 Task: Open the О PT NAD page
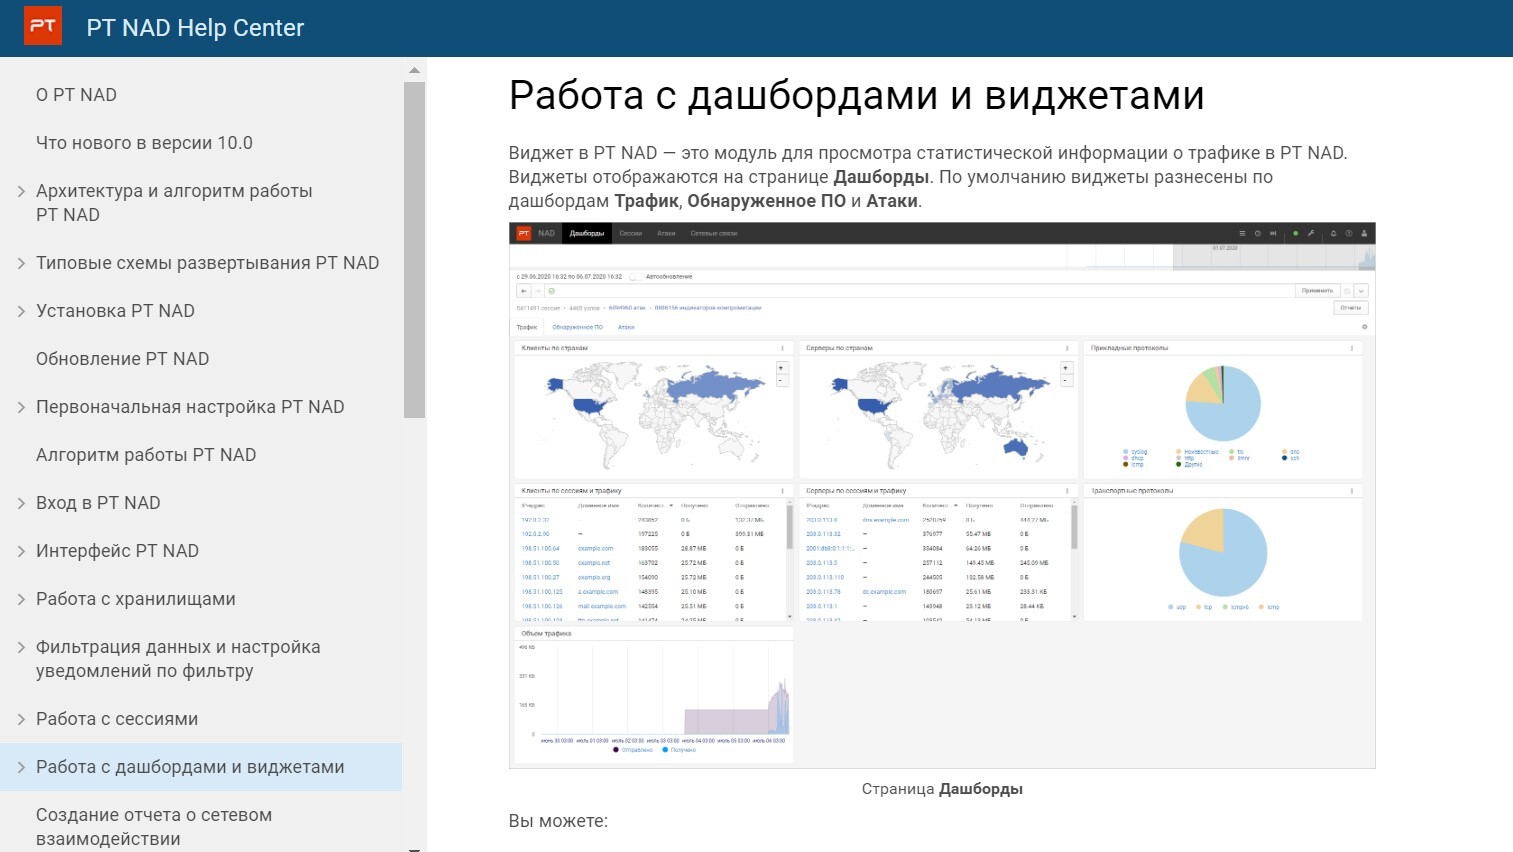point(76,95)
